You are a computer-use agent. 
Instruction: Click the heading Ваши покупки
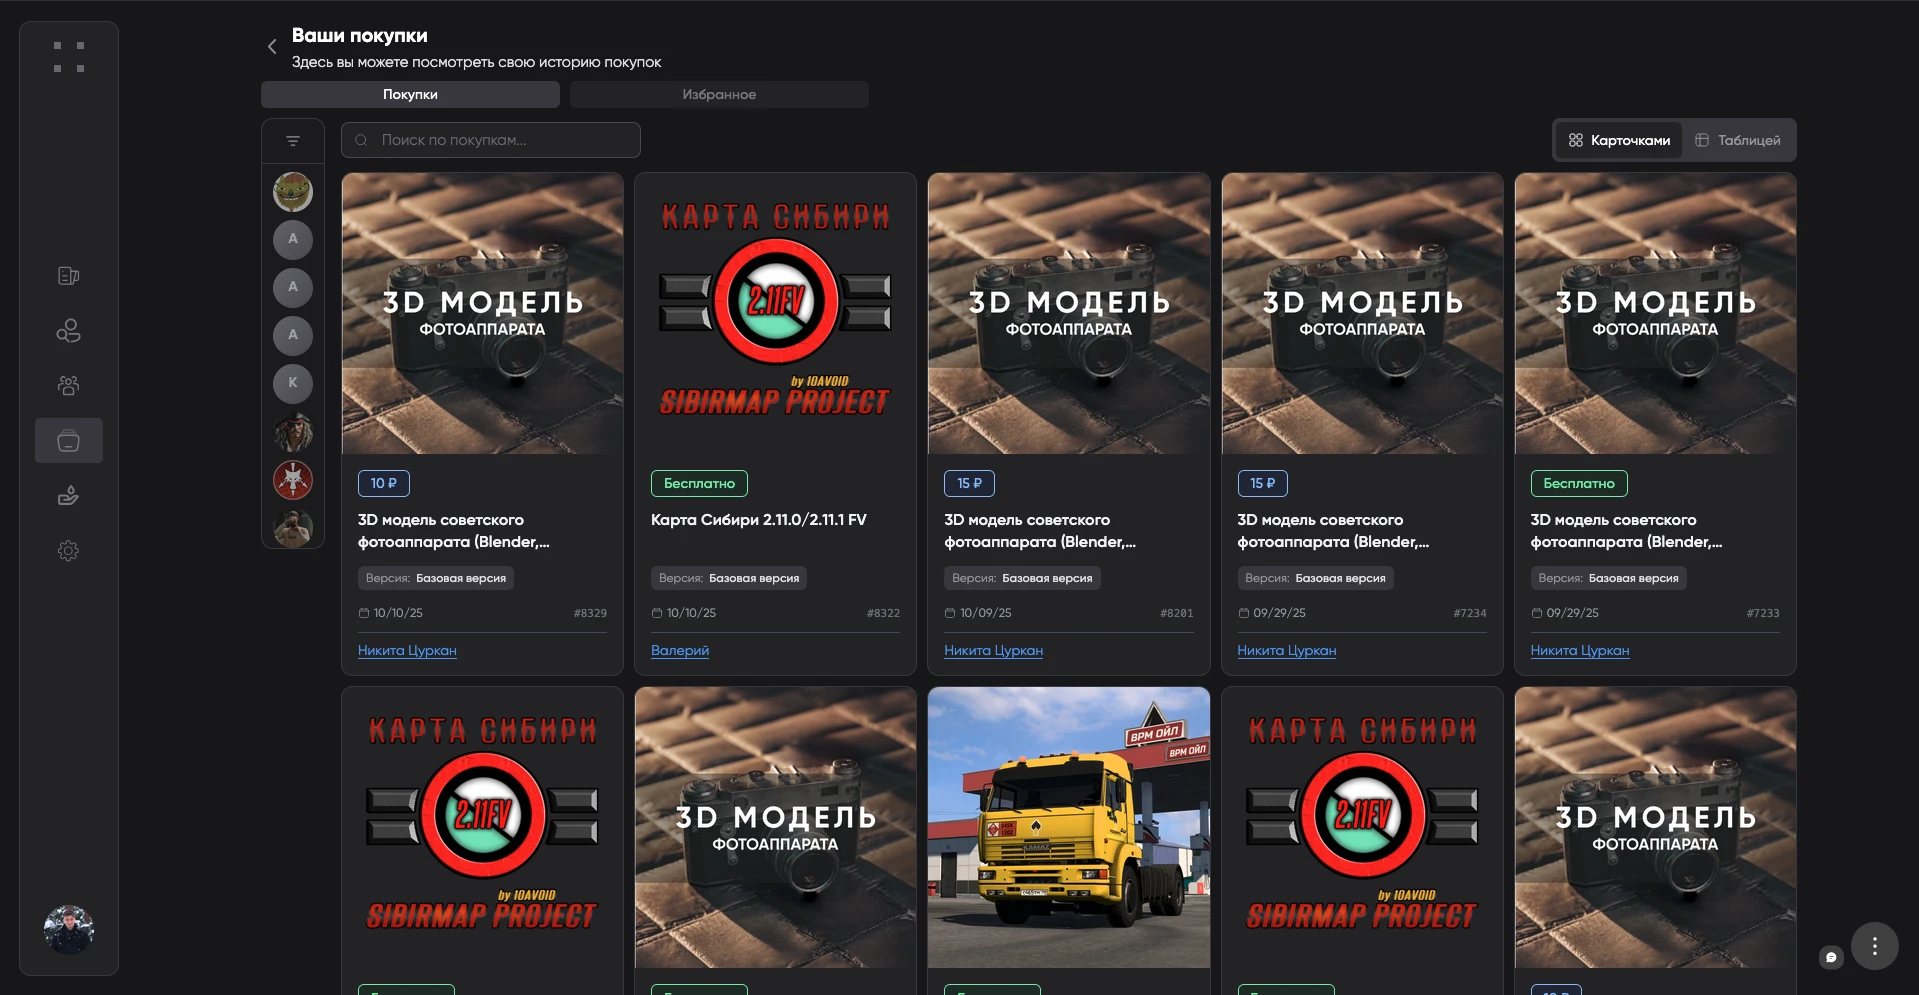click(360, 36)
